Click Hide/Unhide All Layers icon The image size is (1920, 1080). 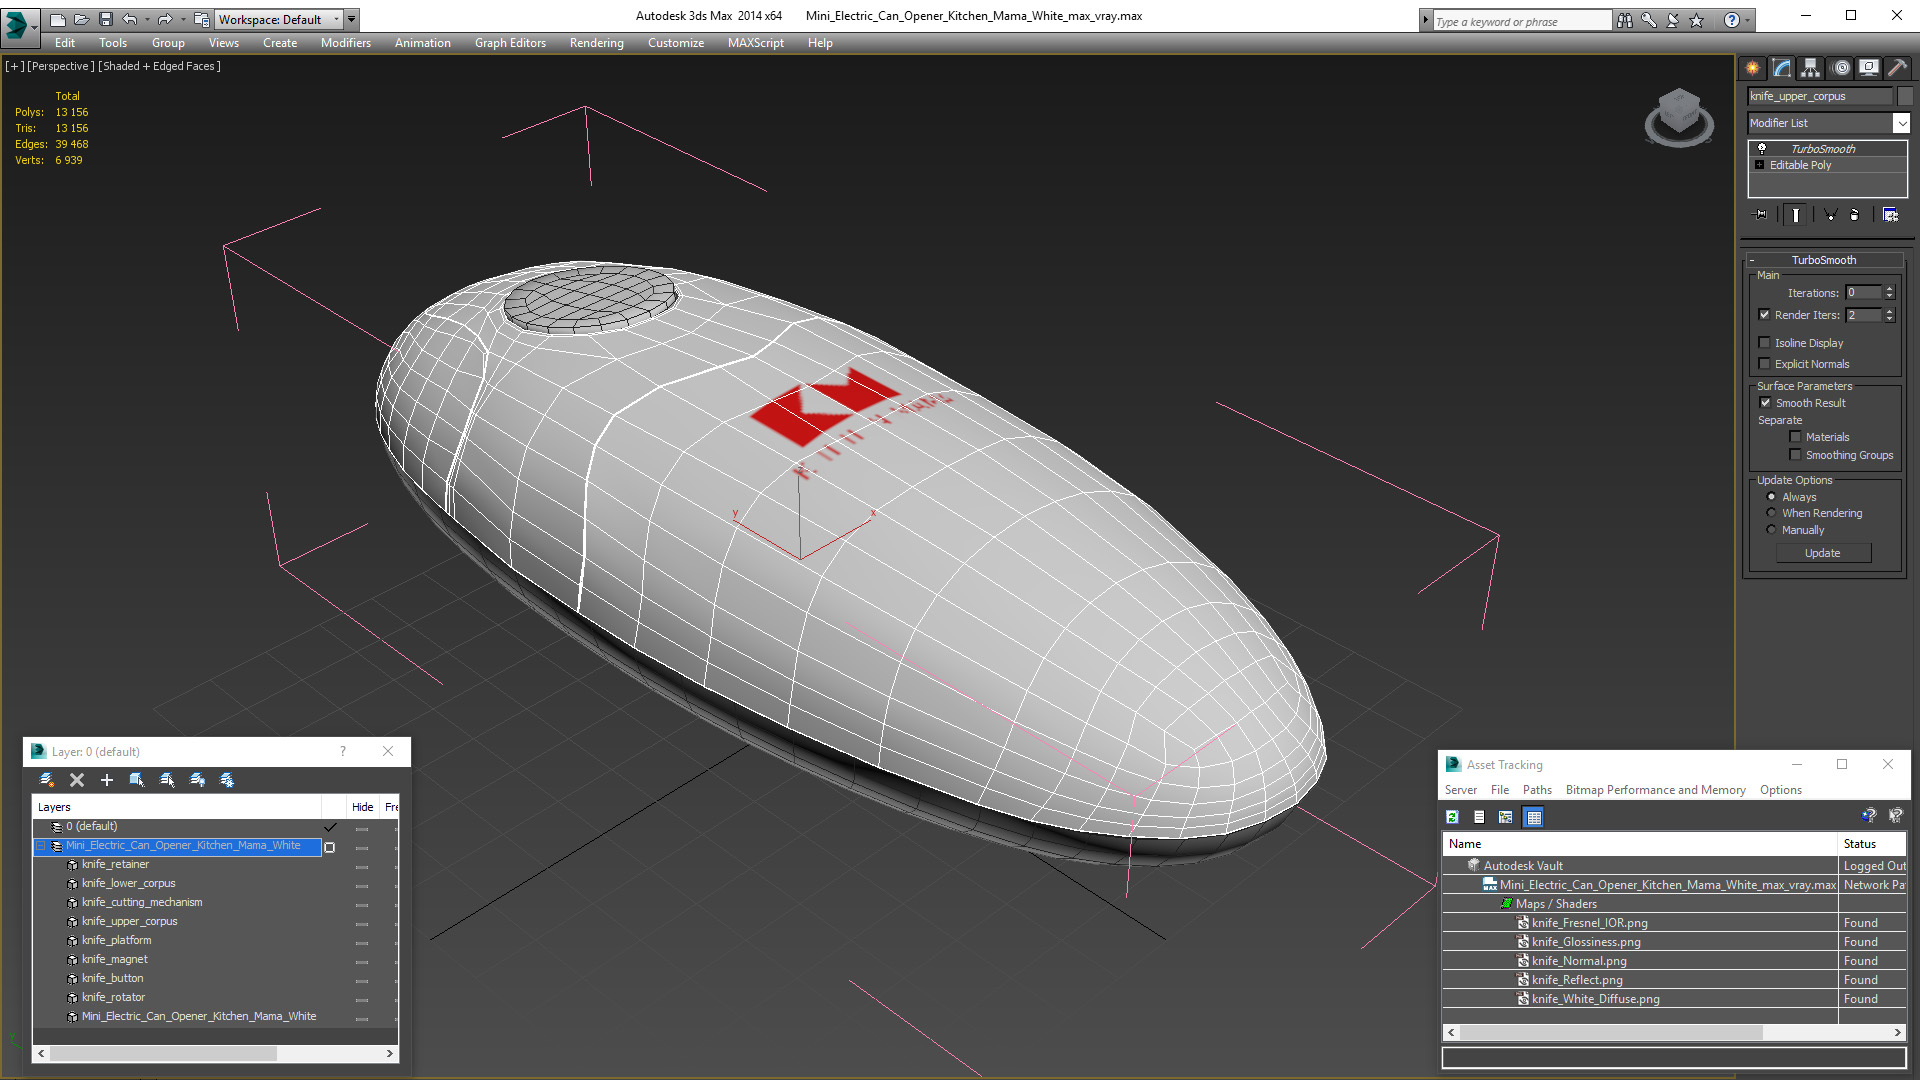tap(197, 780)
